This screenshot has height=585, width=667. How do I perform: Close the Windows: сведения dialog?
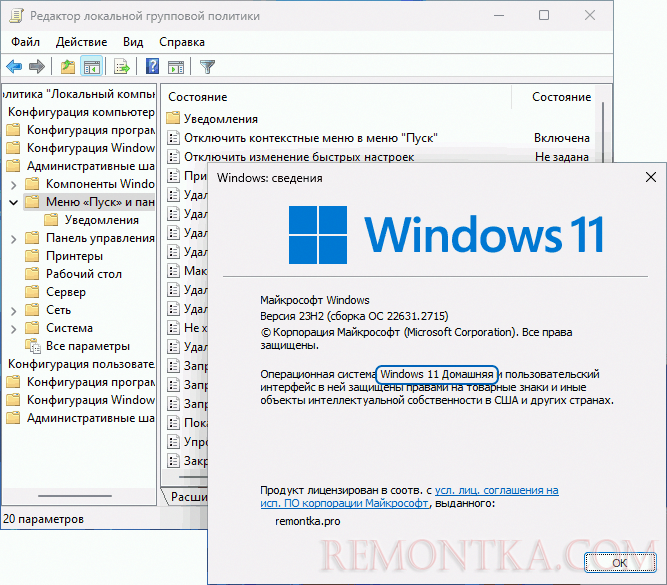tap(651, 177)
